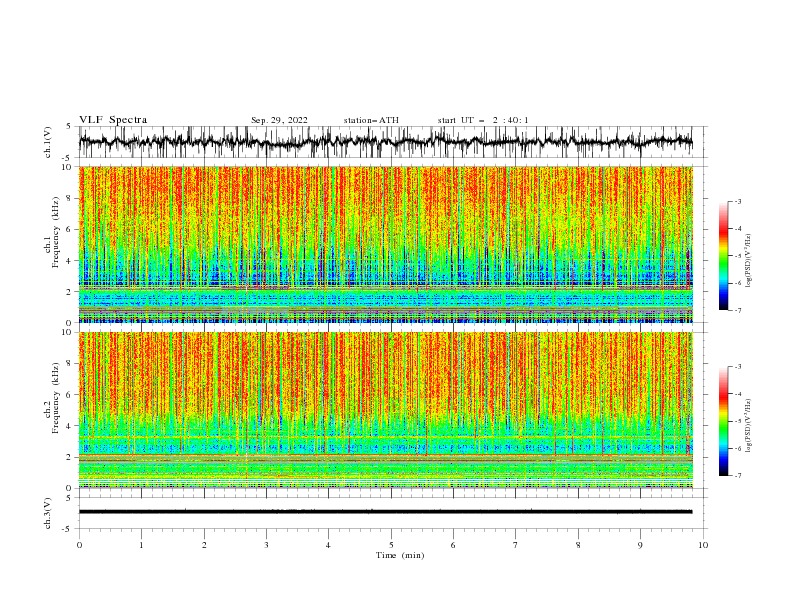Click the 'Time (min)' axis label
Image resolution: width=792 pixels, height=612 pixels.
[x=400, y=555]
